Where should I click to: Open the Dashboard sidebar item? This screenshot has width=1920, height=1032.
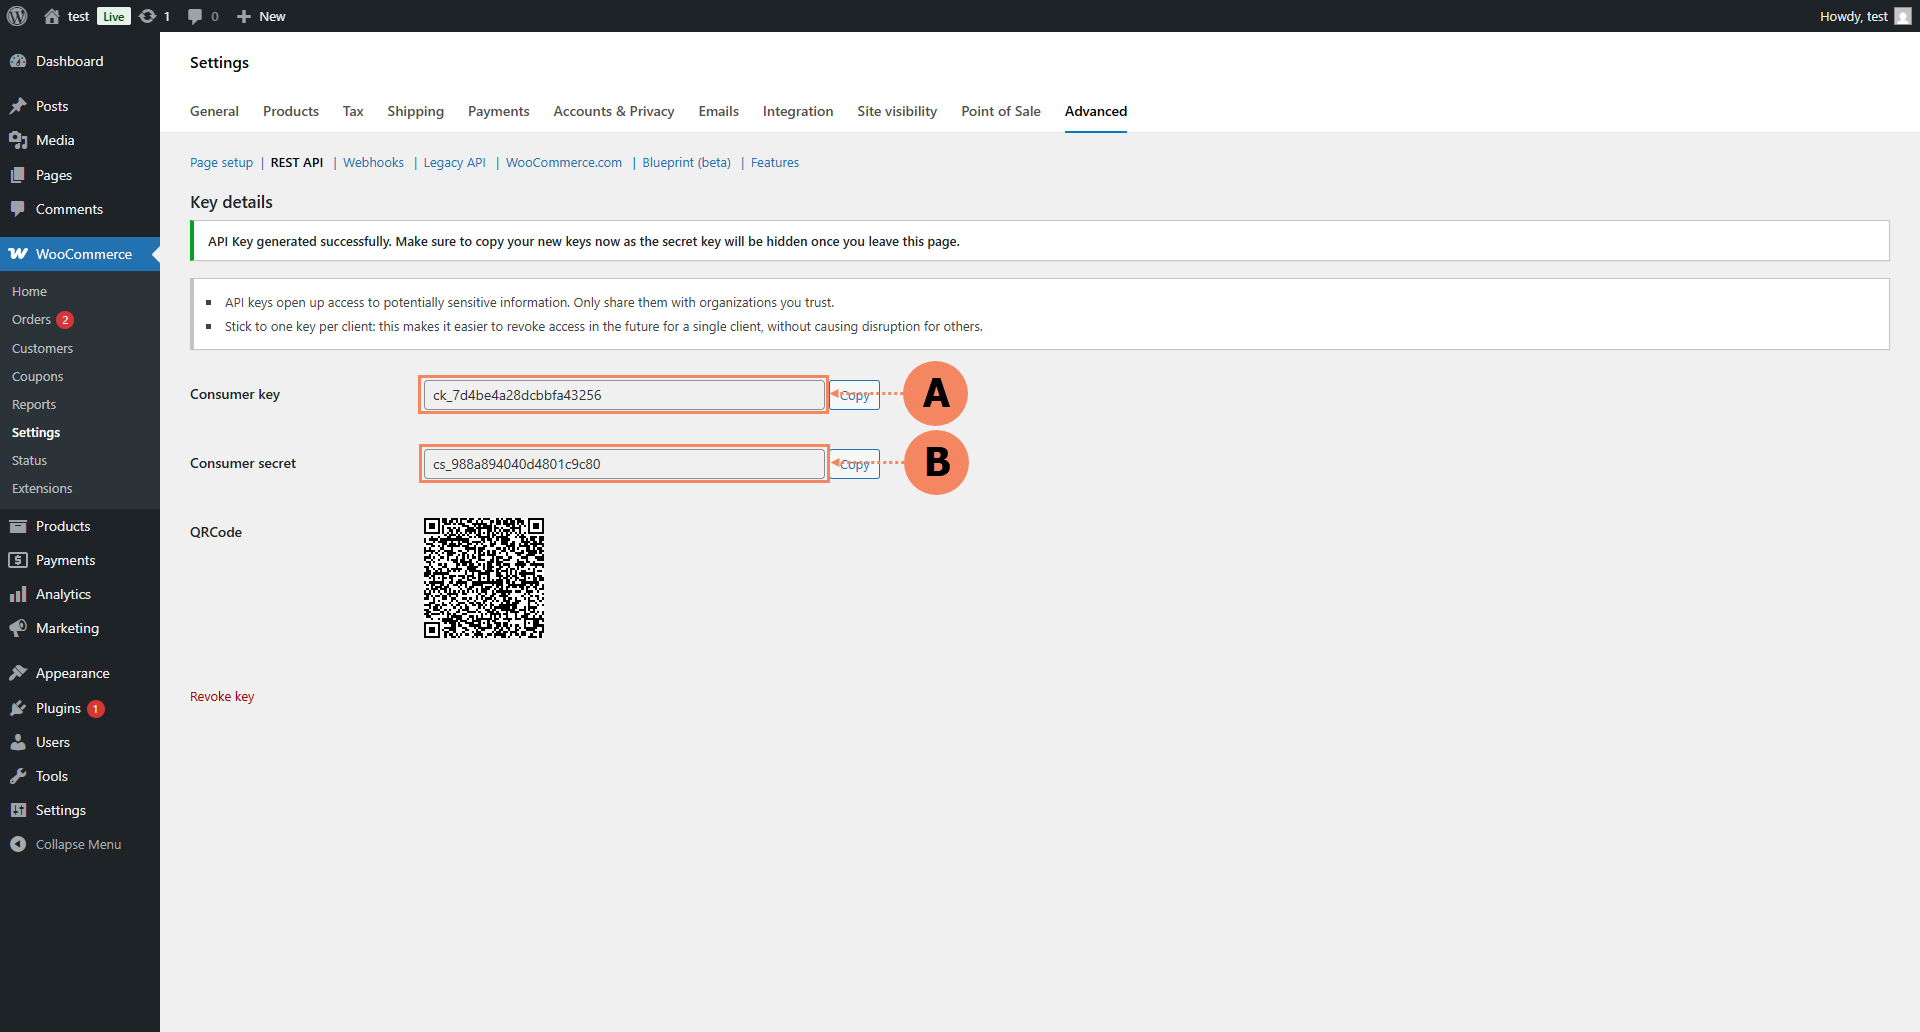69,61
